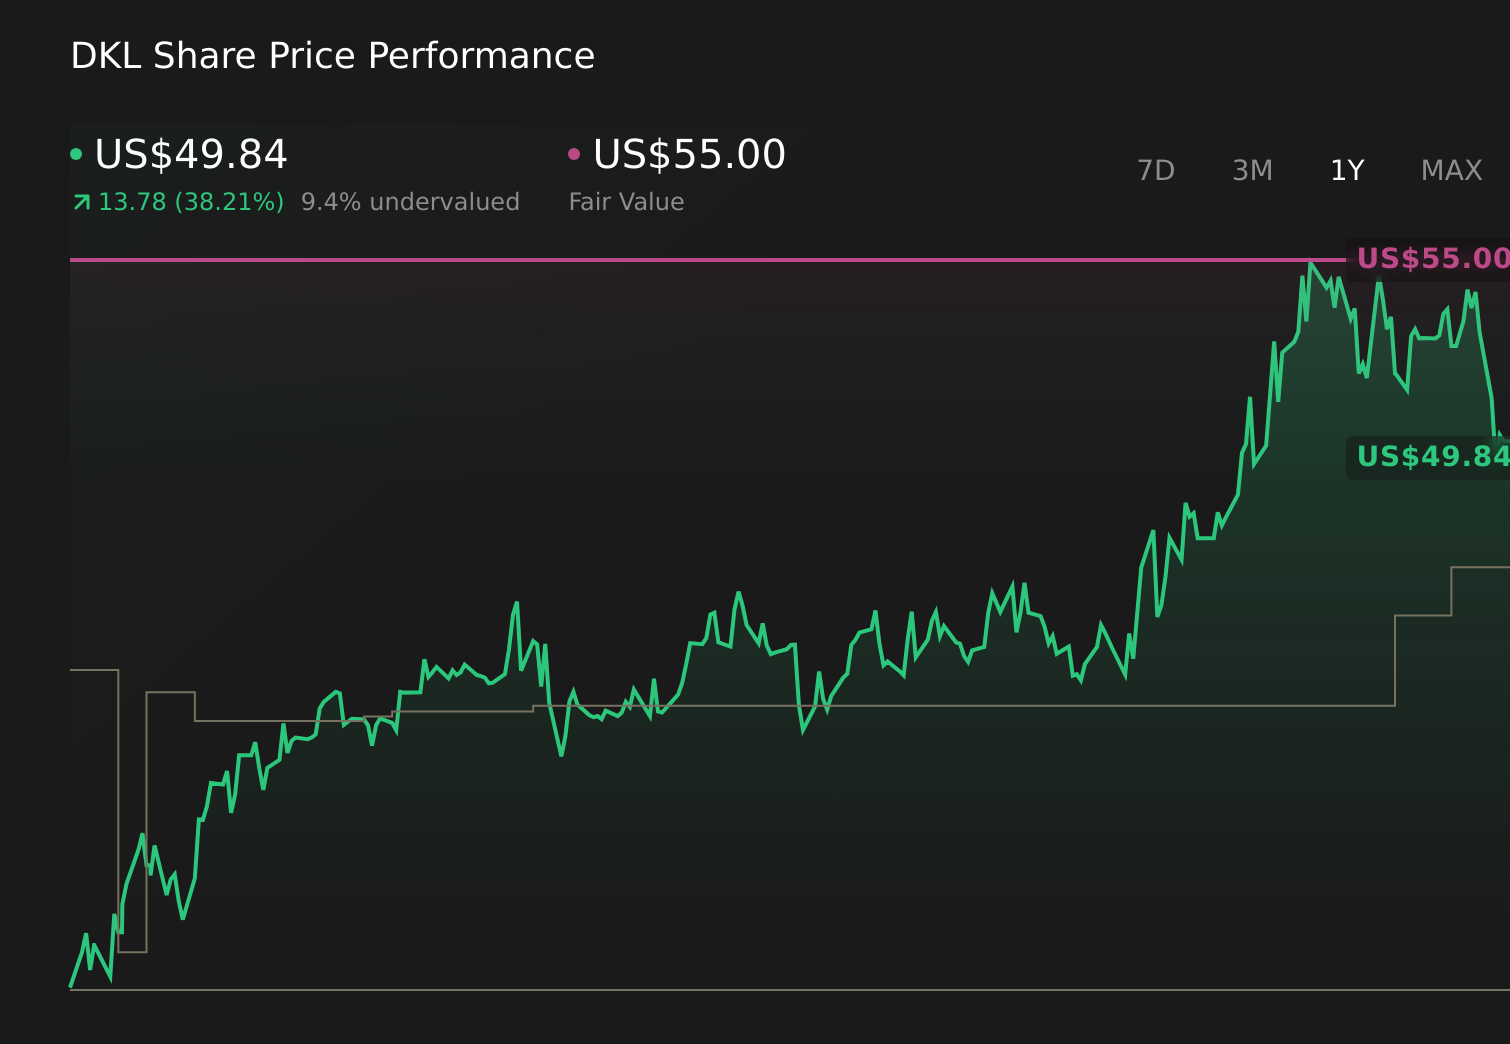Open the 7D time range view
Image resolution: width=1510 pixels, height=1044 pixels.
click(1156, 170)
